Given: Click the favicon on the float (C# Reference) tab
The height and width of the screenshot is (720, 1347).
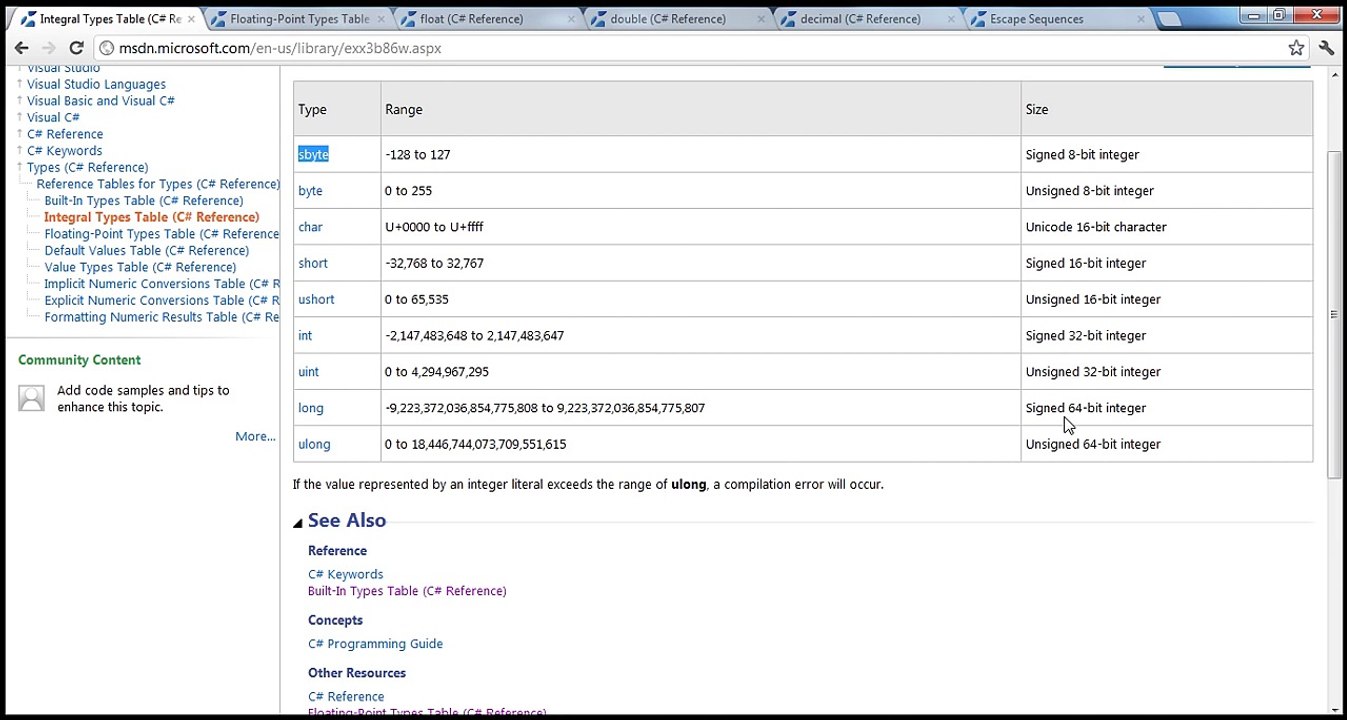Looking at the screenshot, I should coord(407,19).
